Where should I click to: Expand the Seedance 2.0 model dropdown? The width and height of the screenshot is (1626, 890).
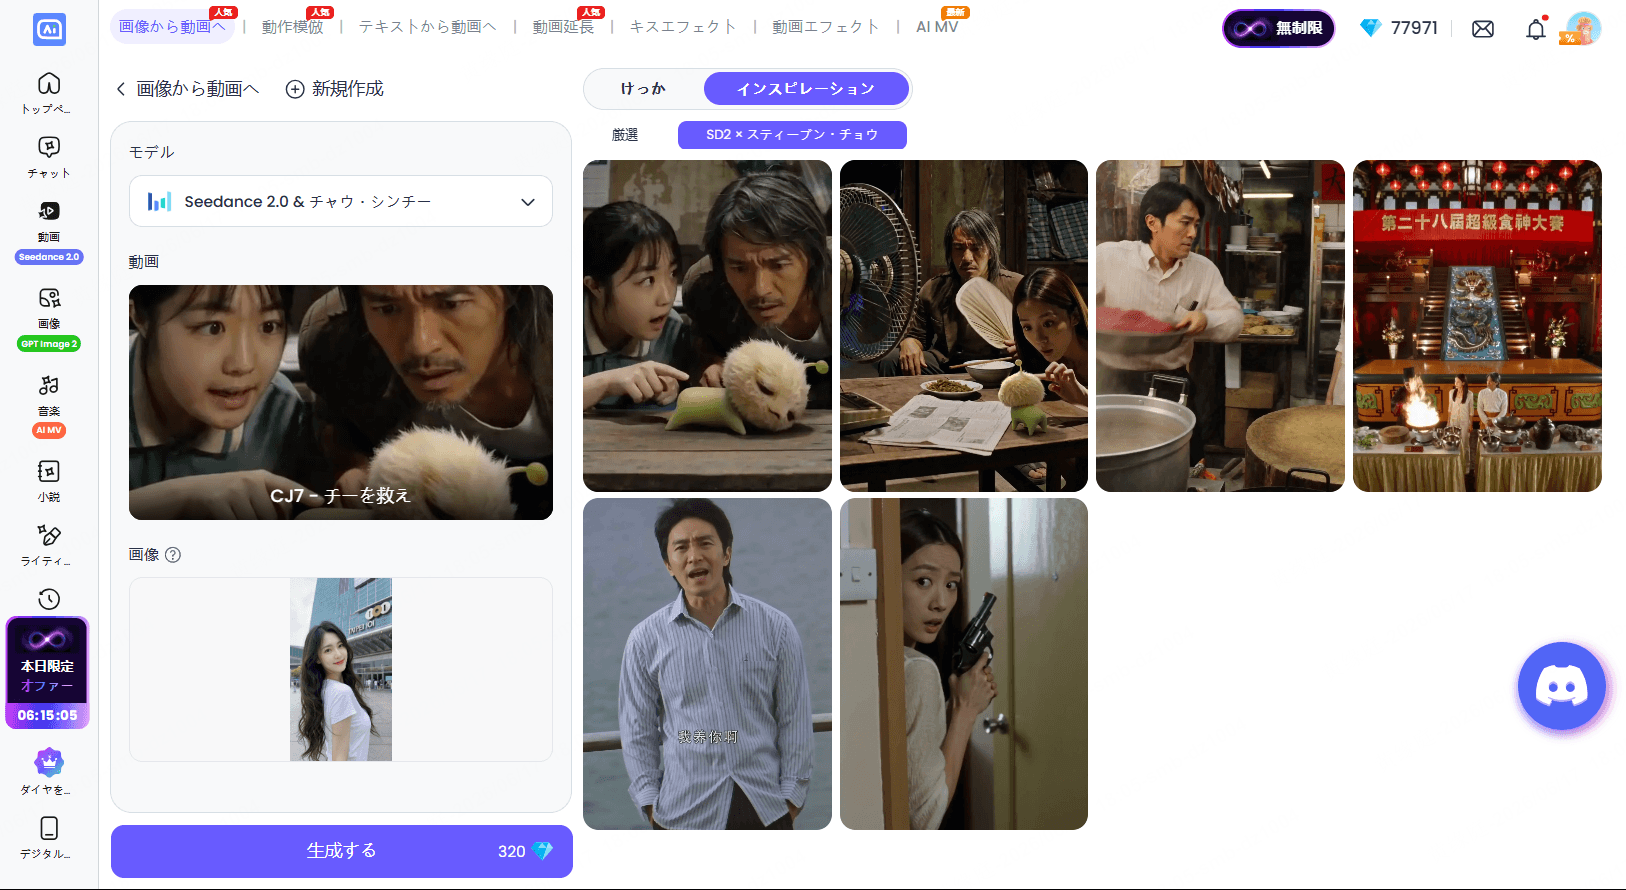click(341, 201)
